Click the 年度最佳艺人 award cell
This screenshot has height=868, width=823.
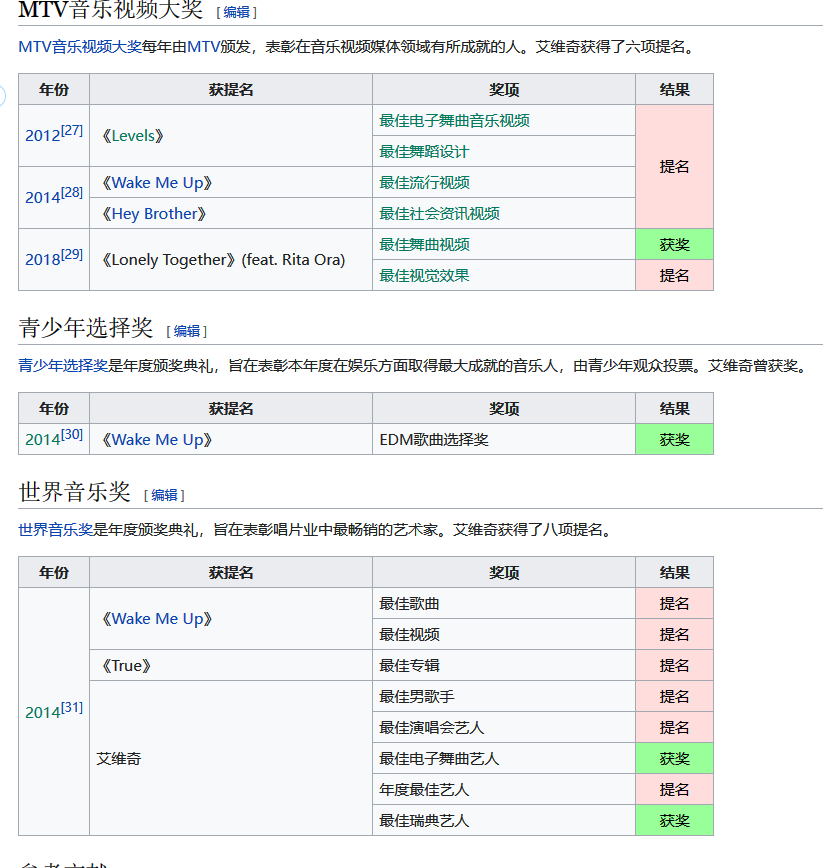click(x=504, y=789)
